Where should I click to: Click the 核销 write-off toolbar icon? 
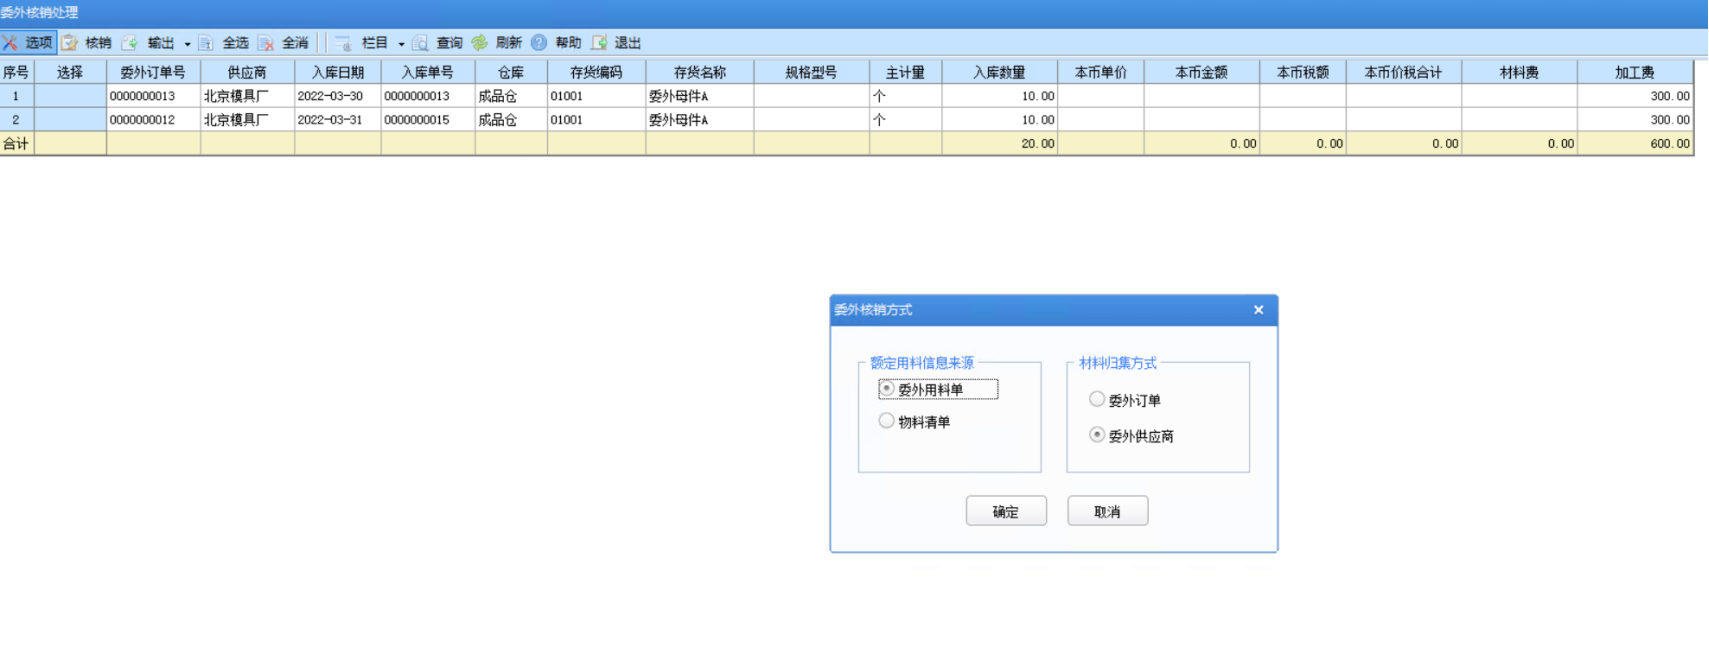click(x=70, y=43)
